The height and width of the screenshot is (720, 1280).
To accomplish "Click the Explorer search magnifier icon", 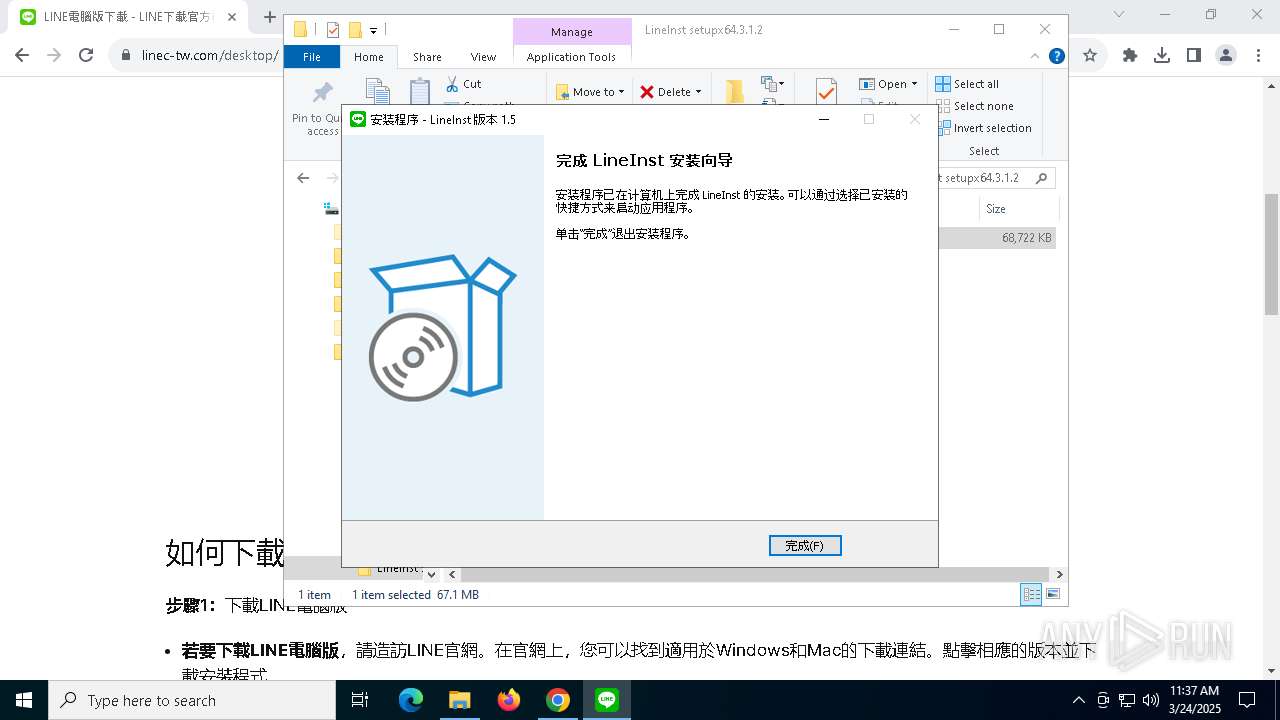I will click(1041, 178).
